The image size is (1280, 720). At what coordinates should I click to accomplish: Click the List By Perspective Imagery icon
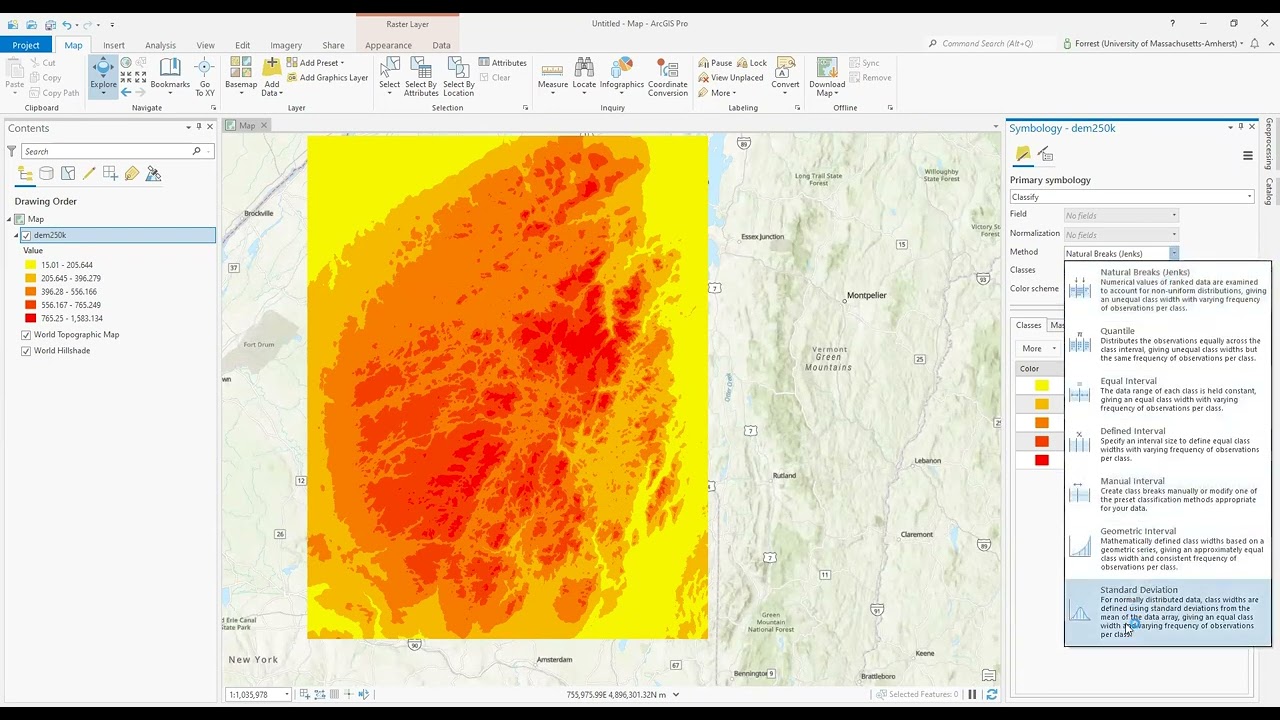(153, 174)
